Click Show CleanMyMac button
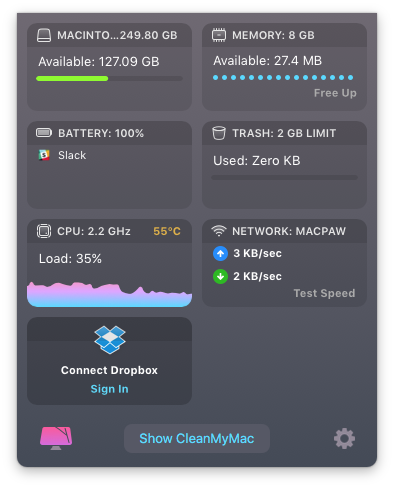 point(197,438)
